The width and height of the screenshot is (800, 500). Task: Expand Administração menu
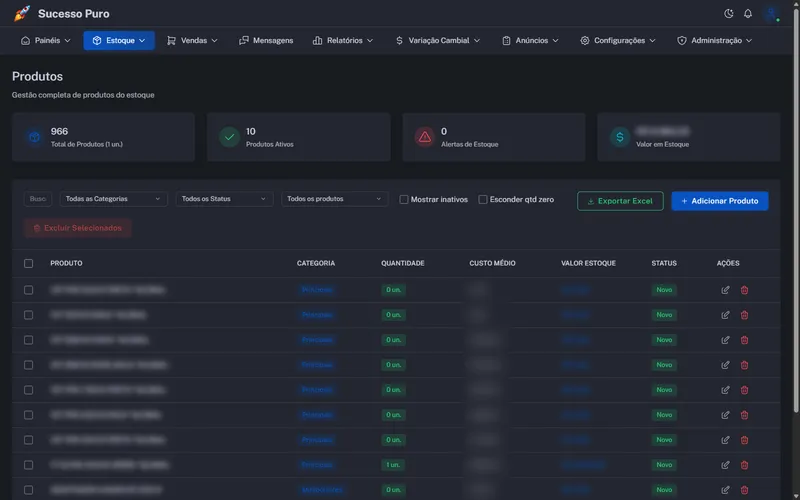(714, 40)
